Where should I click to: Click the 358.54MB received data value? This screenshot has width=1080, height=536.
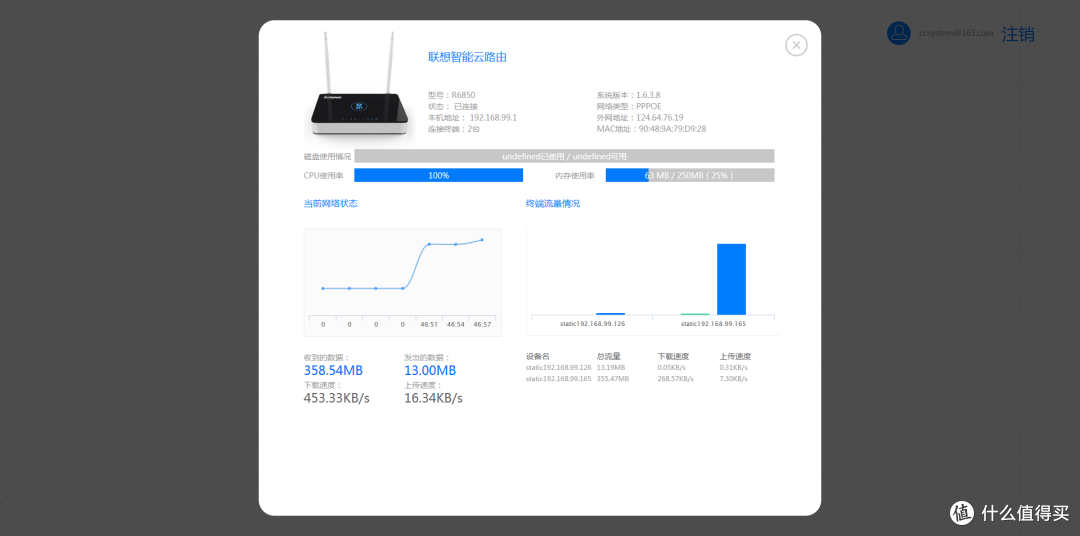coord(333,371)
